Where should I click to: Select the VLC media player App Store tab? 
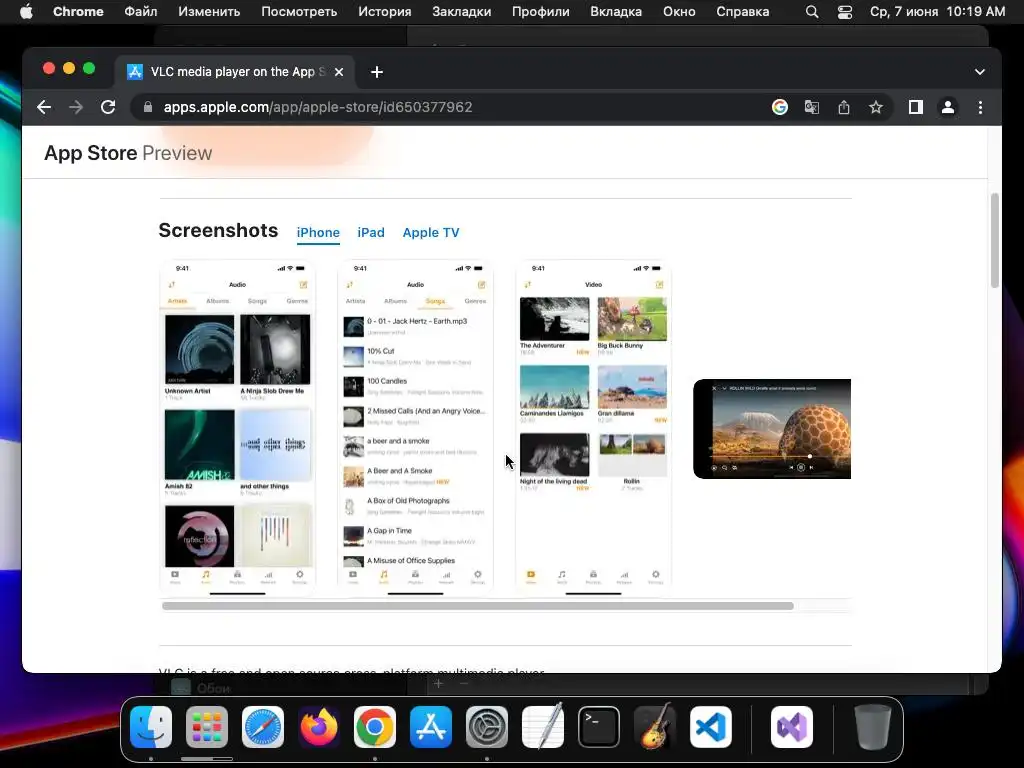pyautogui.click(x=235, y=72)
